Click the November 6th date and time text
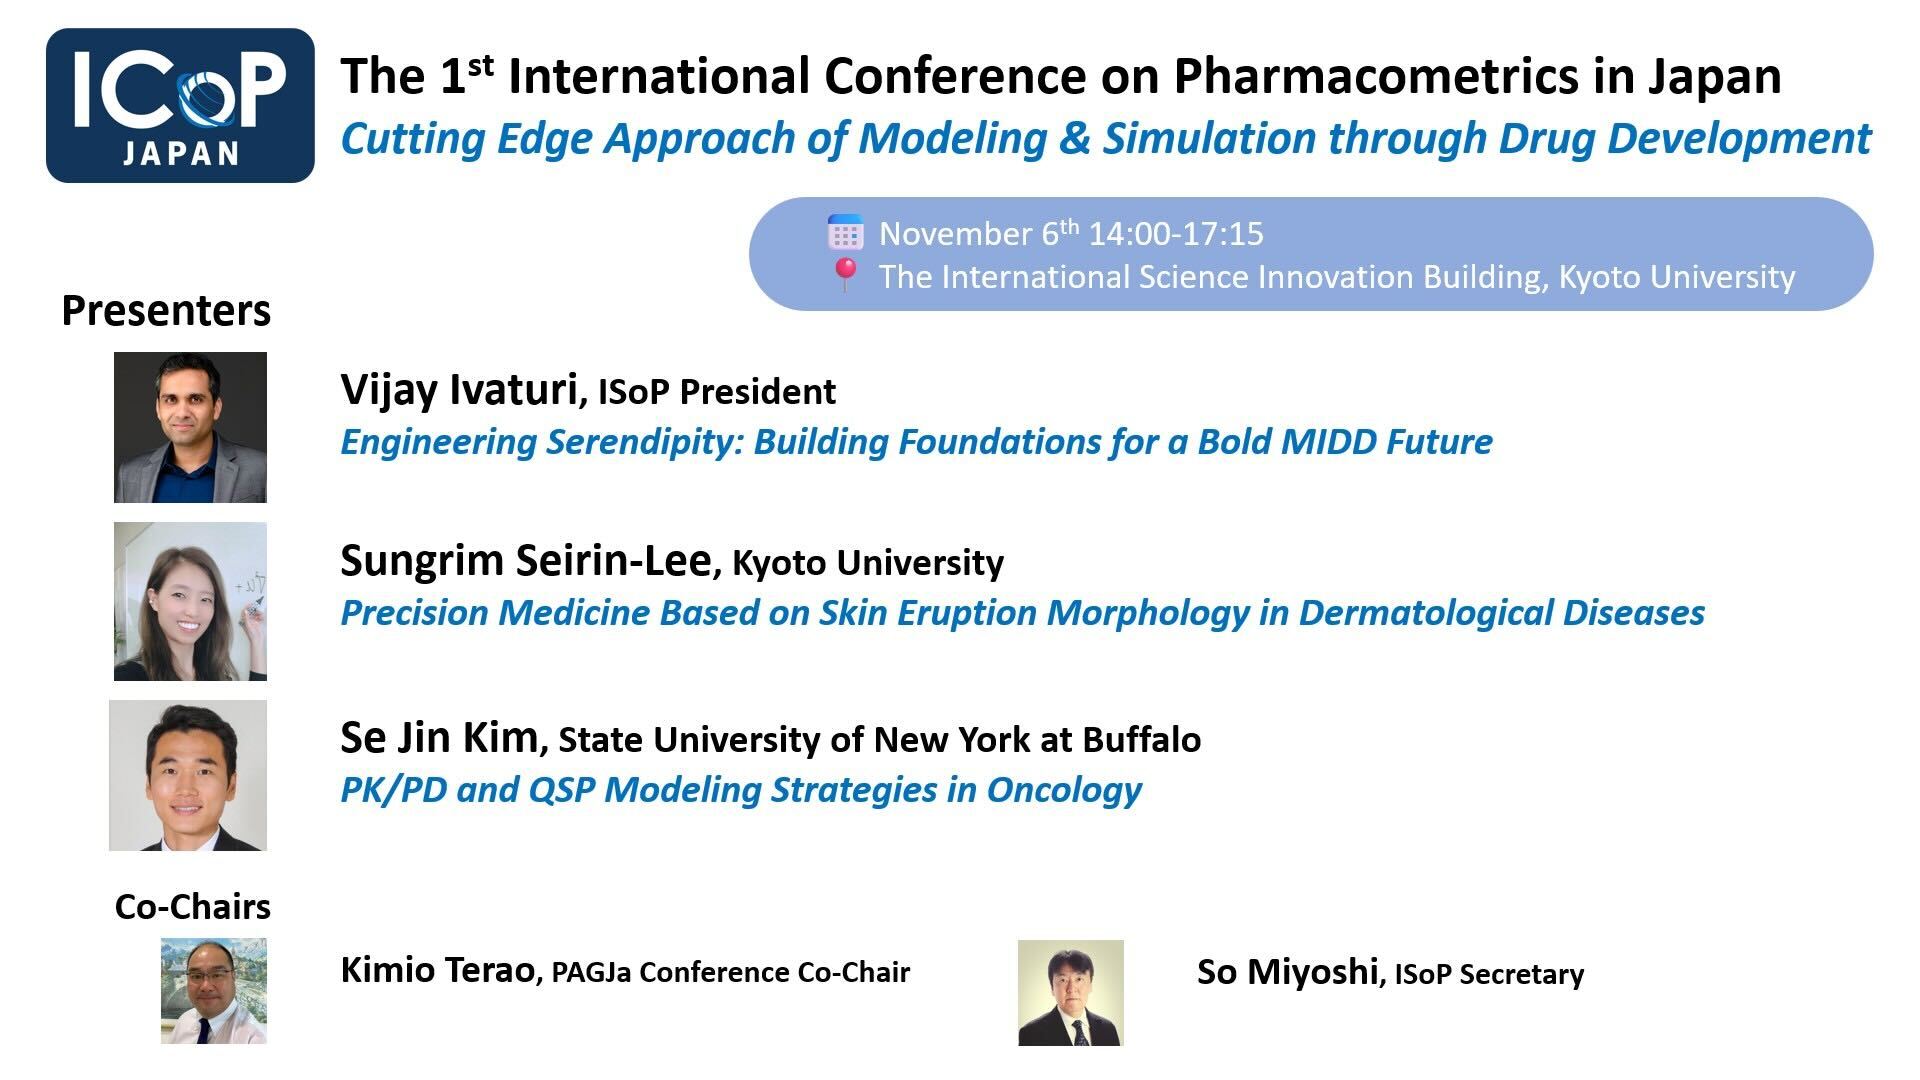The image size is (1920, 1080). tap(1070, 233)
